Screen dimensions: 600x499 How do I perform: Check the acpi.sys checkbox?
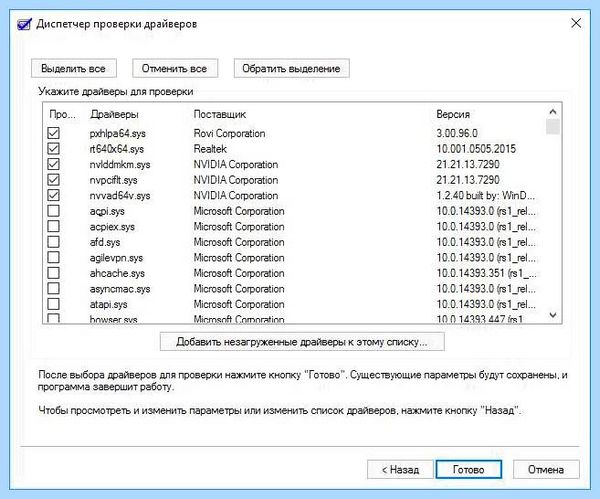click(x=54, y=211)
